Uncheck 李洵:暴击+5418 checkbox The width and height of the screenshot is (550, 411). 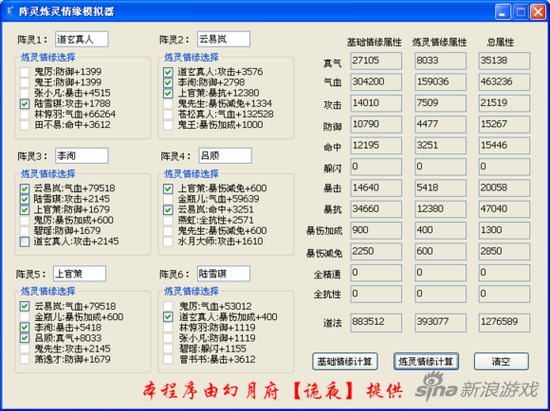pyautogui.click(x=25, y=328)
